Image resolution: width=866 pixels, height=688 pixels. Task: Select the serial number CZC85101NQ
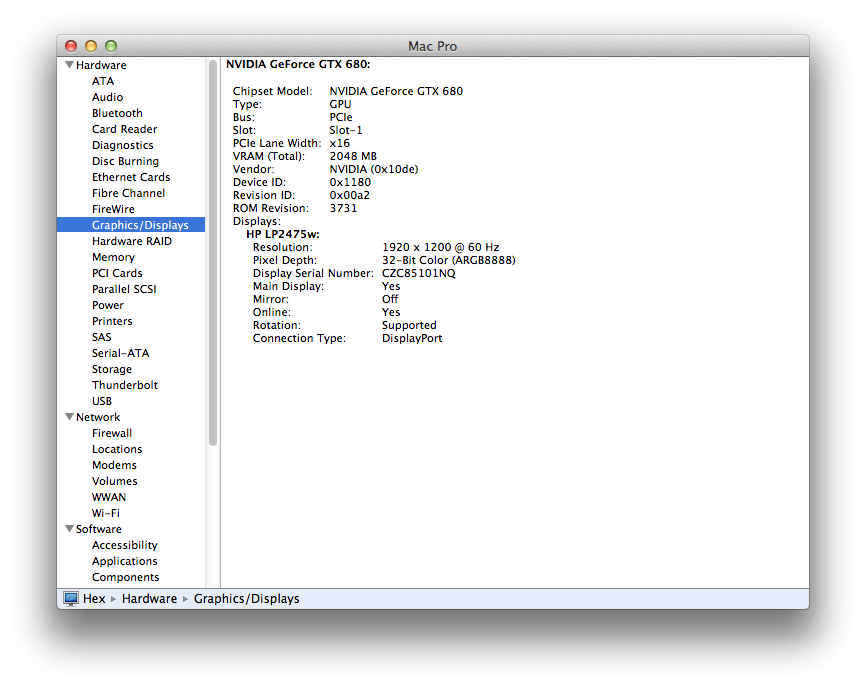[419, 273]
